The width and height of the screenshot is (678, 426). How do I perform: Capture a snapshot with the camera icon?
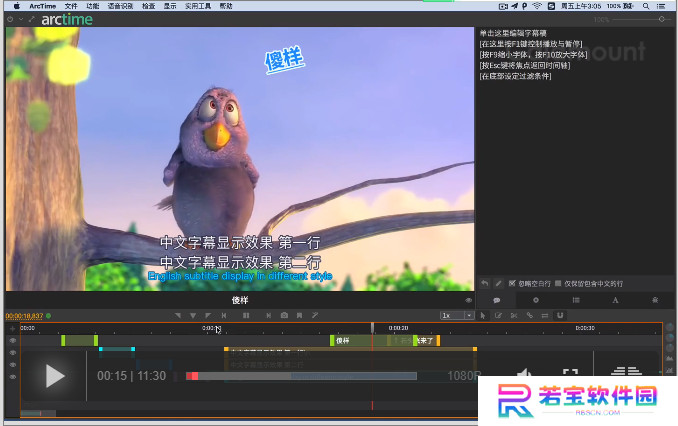coord(284,316)
